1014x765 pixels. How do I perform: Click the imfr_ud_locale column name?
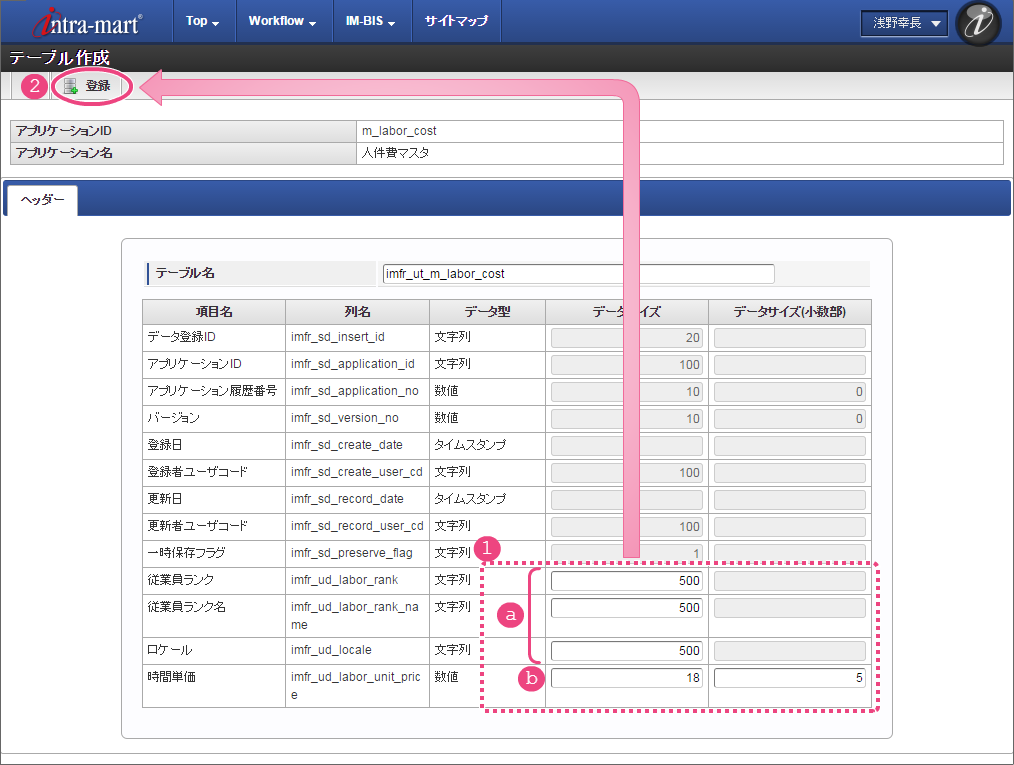pos(331,650)
